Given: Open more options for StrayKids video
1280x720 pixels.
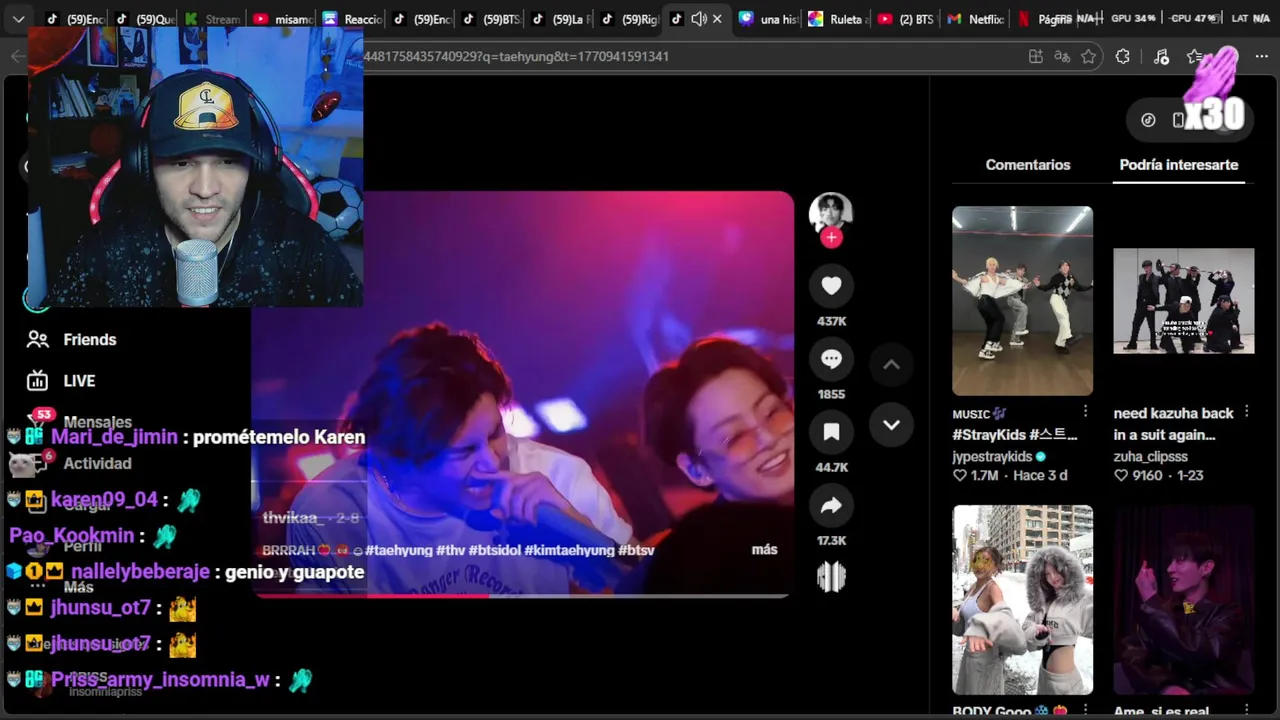Looking at the screenshot, I should 1085,412.
